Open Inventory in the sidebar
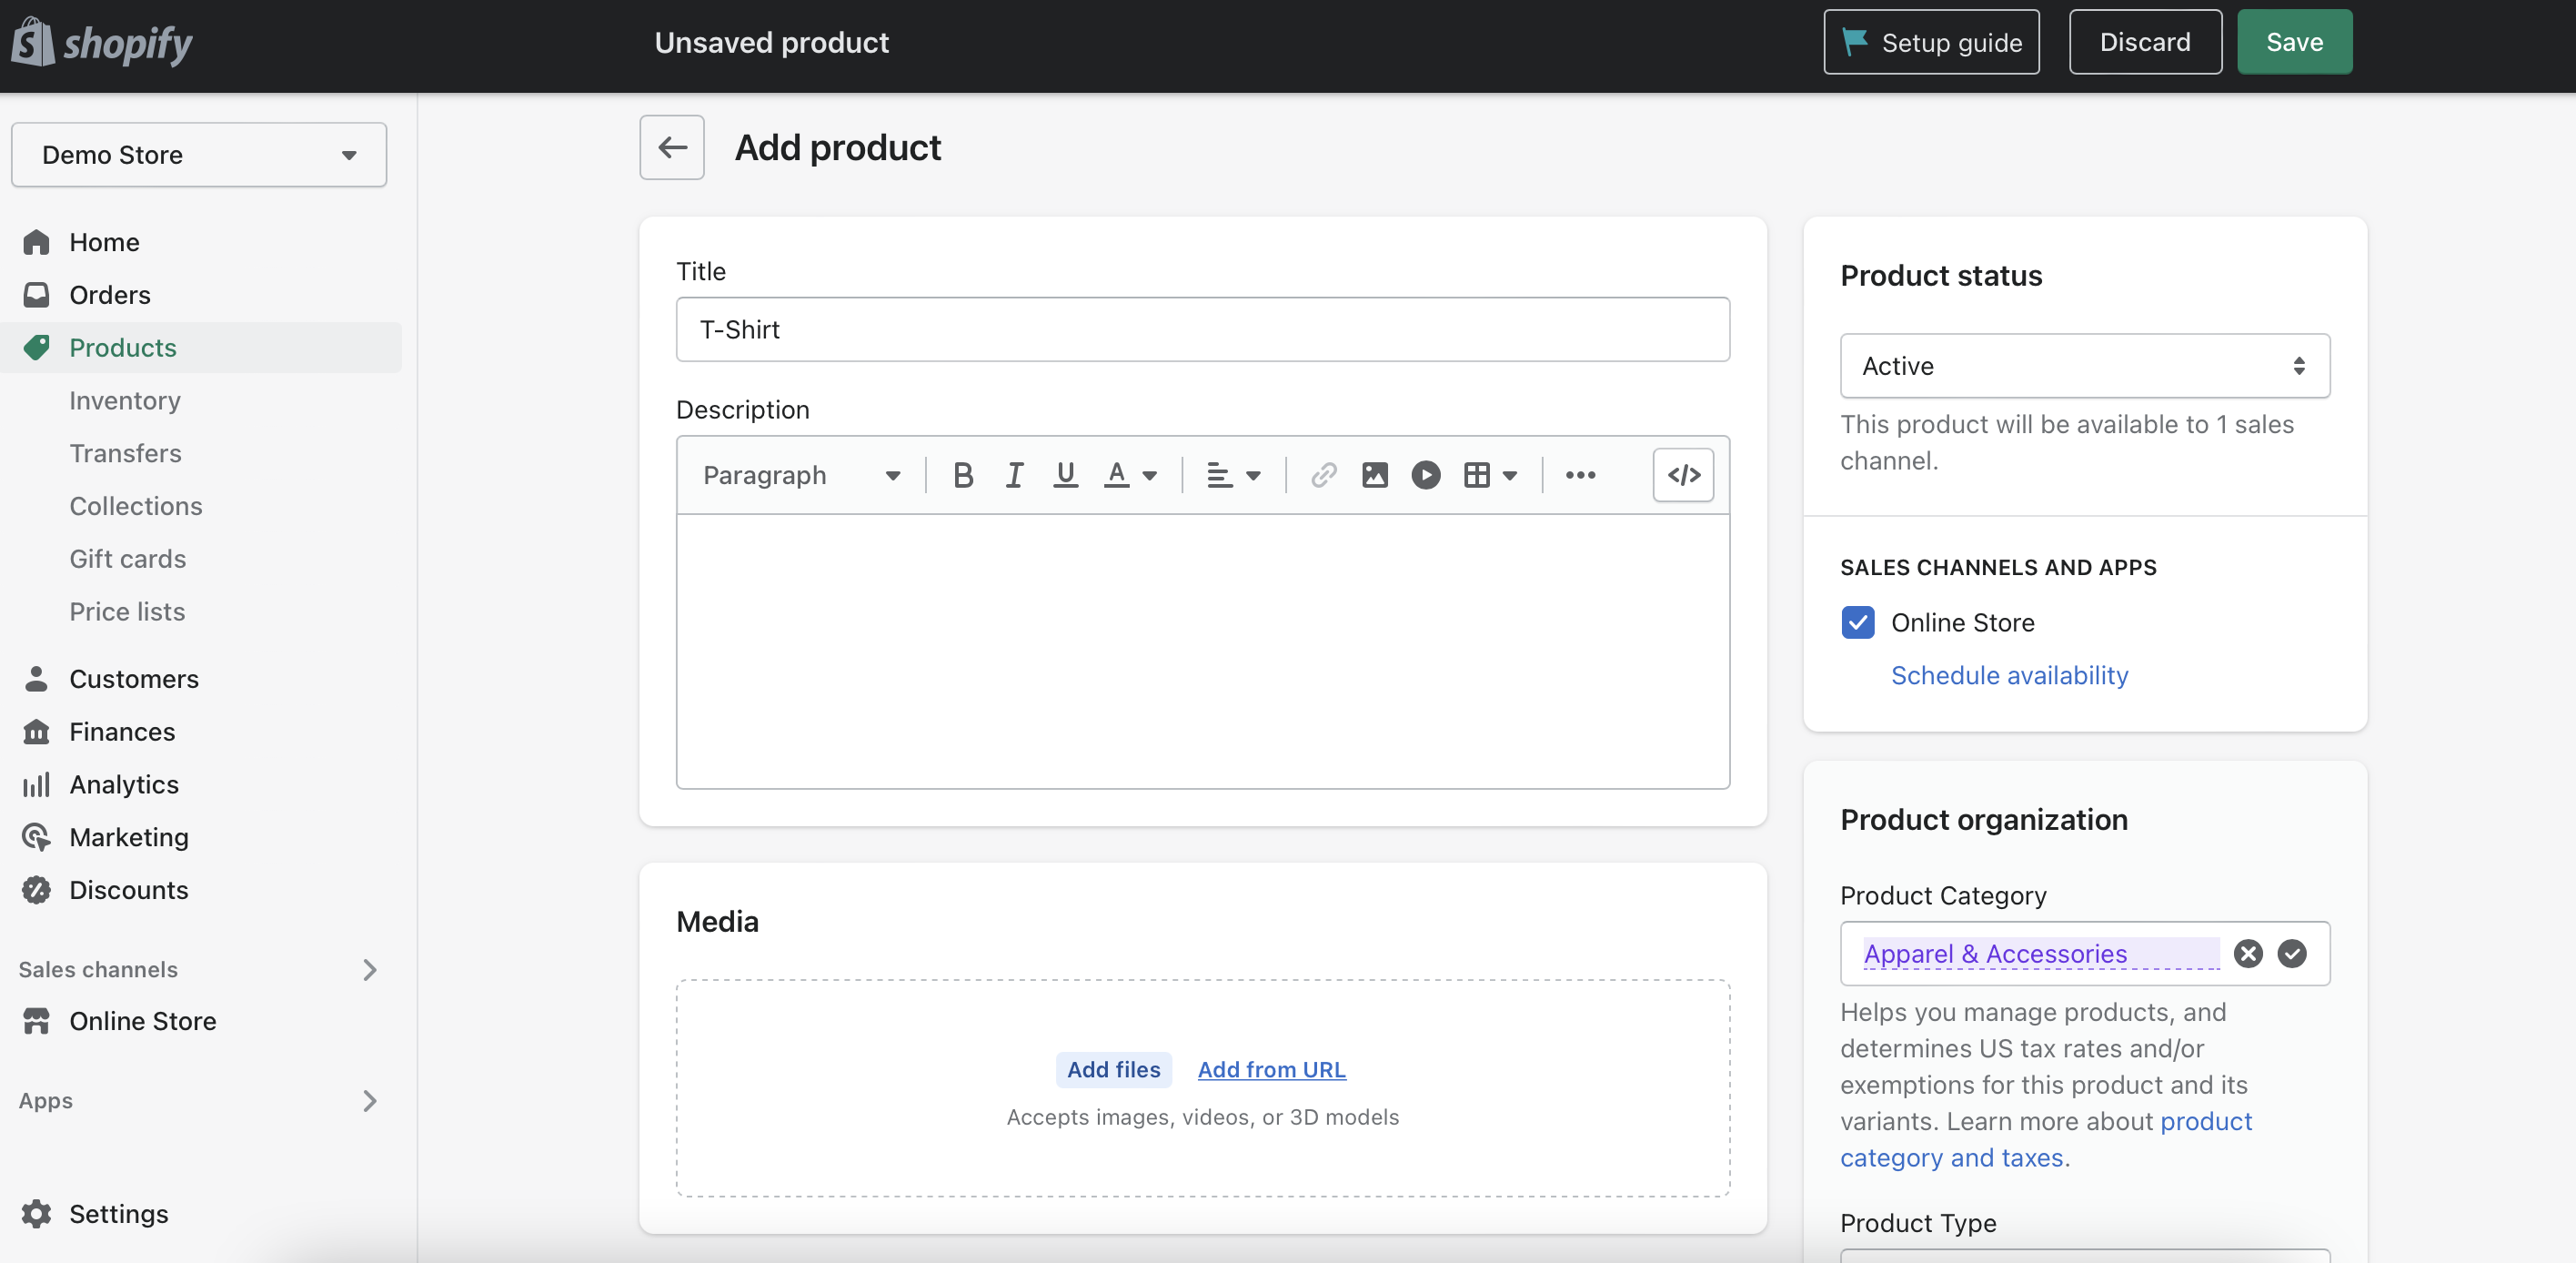Viewport: 2576px width, 1263px height. pos(125,400)
